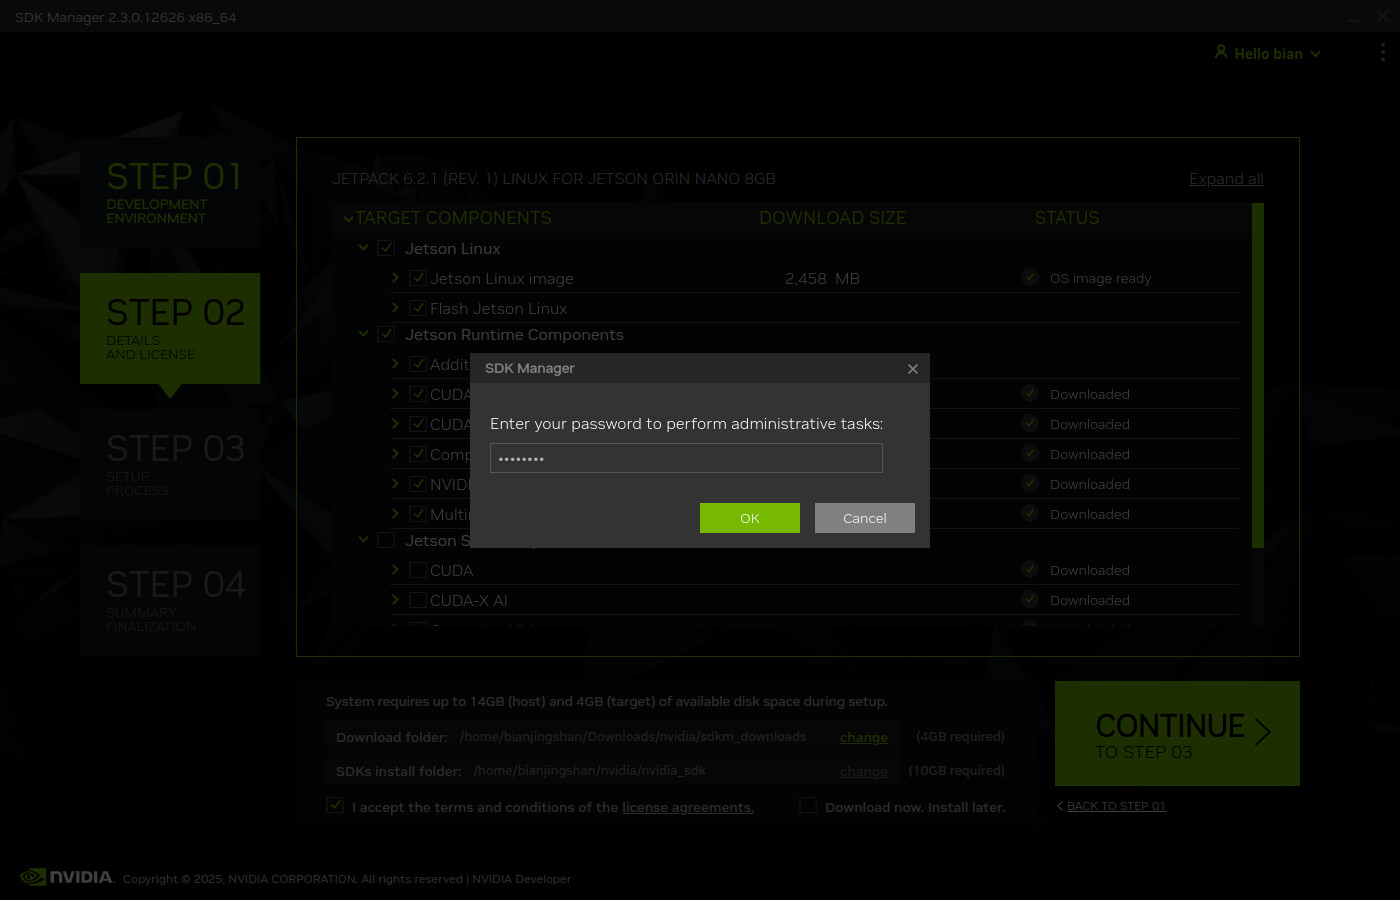Expand the Jetson Linux image row

[x=395, y=278]
